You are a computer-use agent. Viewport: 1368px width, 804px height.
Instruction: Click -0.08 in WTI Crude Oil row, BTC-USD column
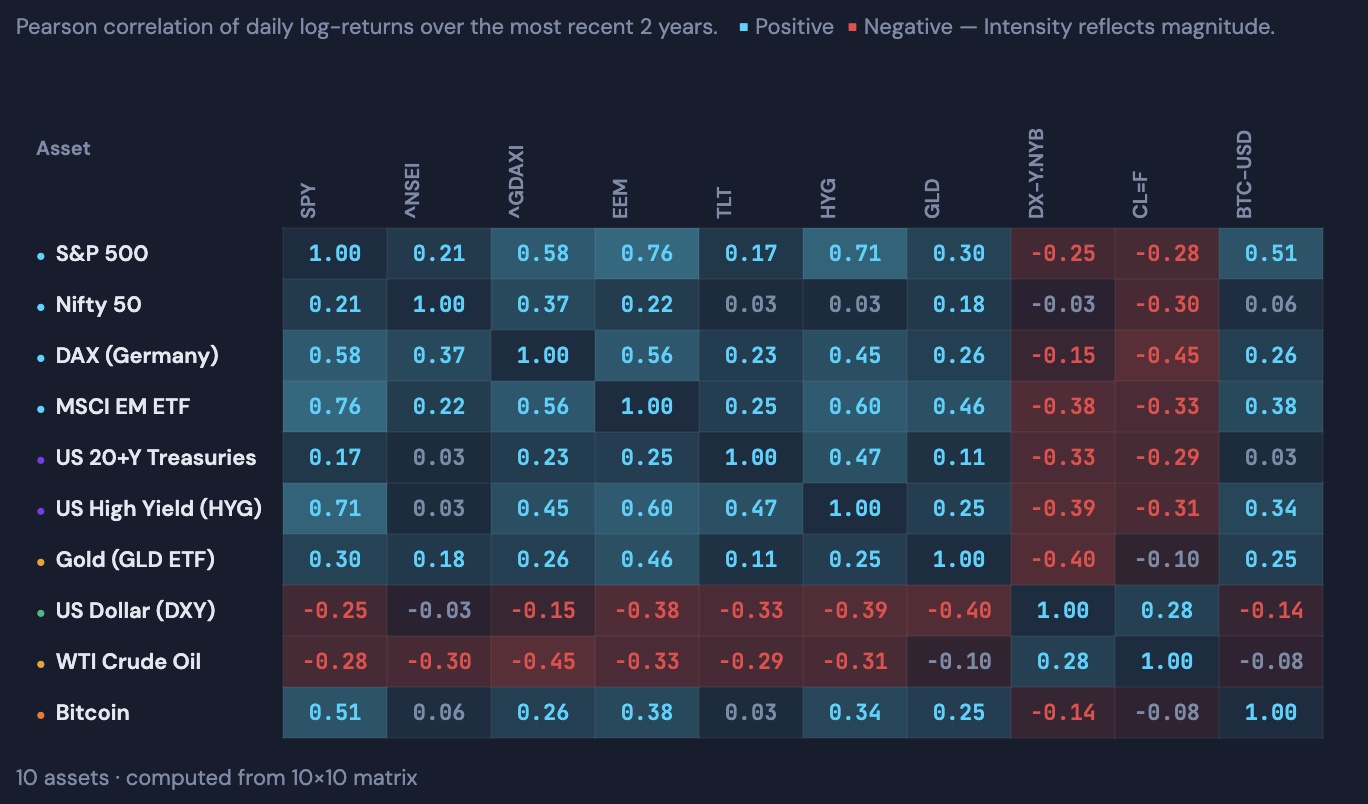(1271, 662)
